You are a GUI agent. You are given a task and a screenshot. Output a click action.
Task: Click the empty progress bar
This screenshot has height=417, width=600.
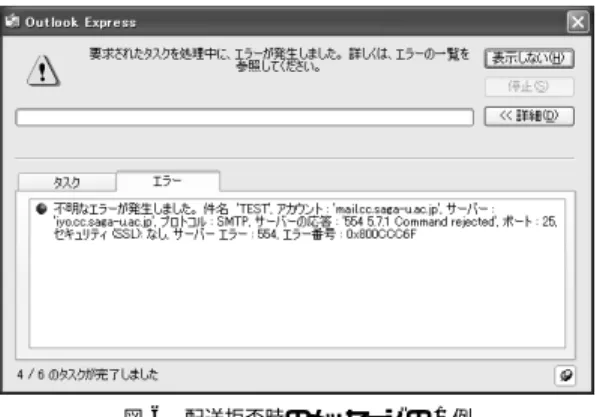(x=245, y=117)
